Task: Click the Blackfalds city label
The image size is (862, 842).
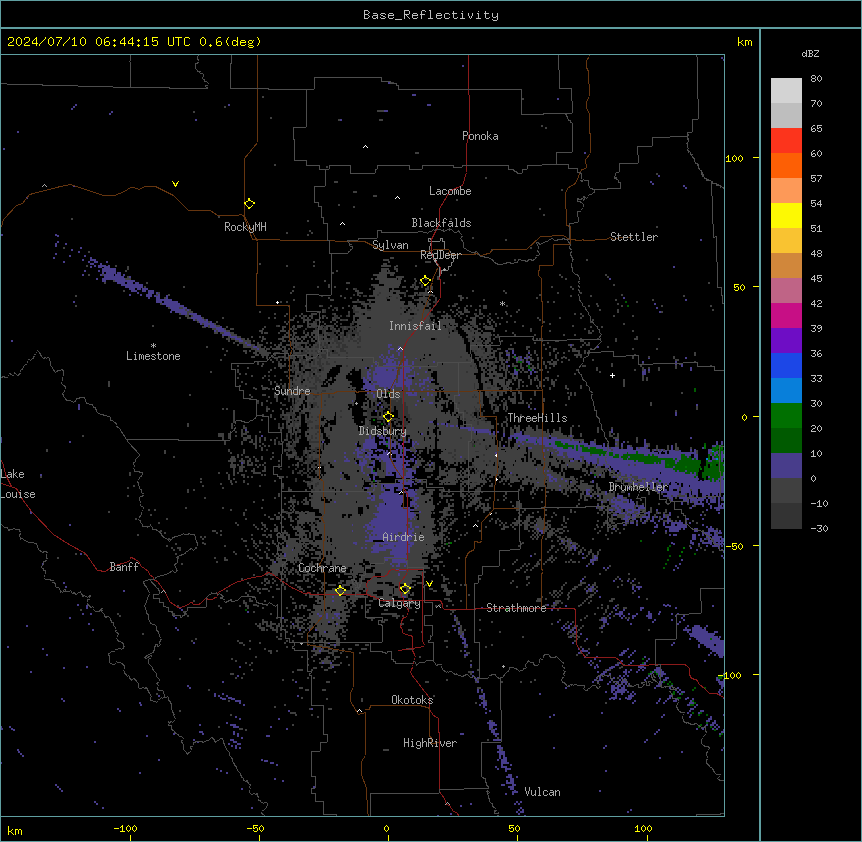Action: click(x=441, y=223)
